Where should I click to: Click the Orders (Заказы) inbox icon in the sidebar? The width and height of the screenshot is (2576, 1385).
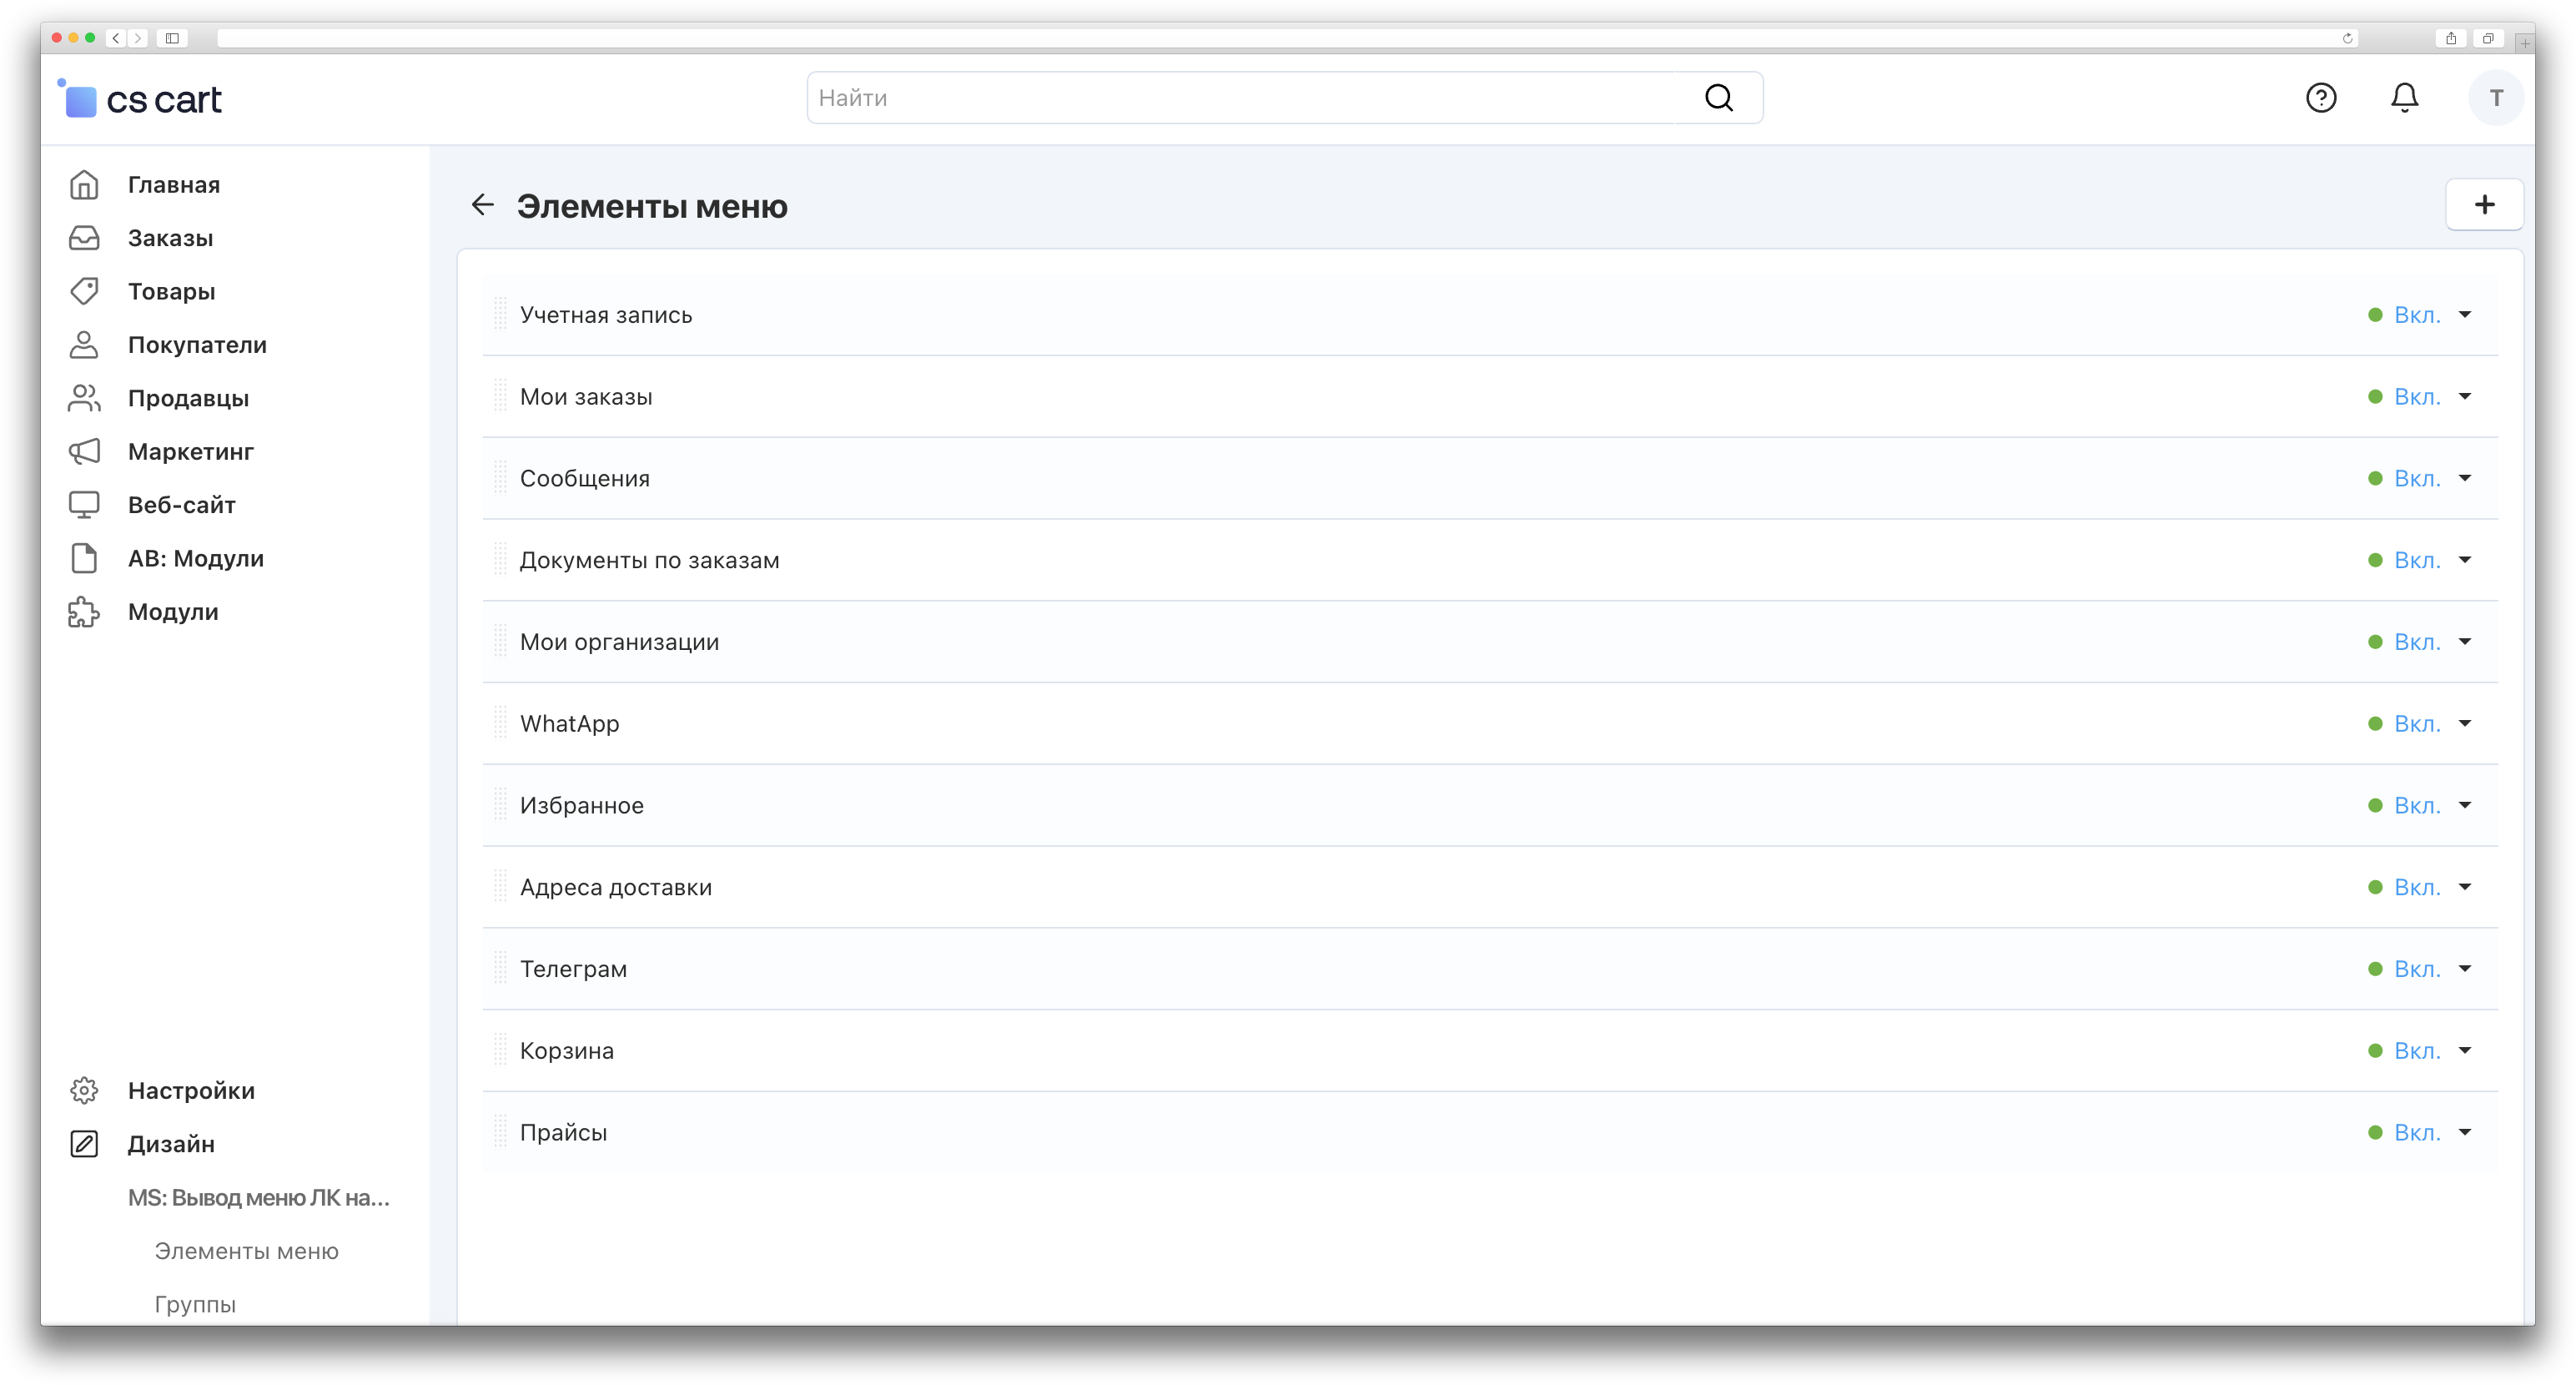tap(84, 238)
